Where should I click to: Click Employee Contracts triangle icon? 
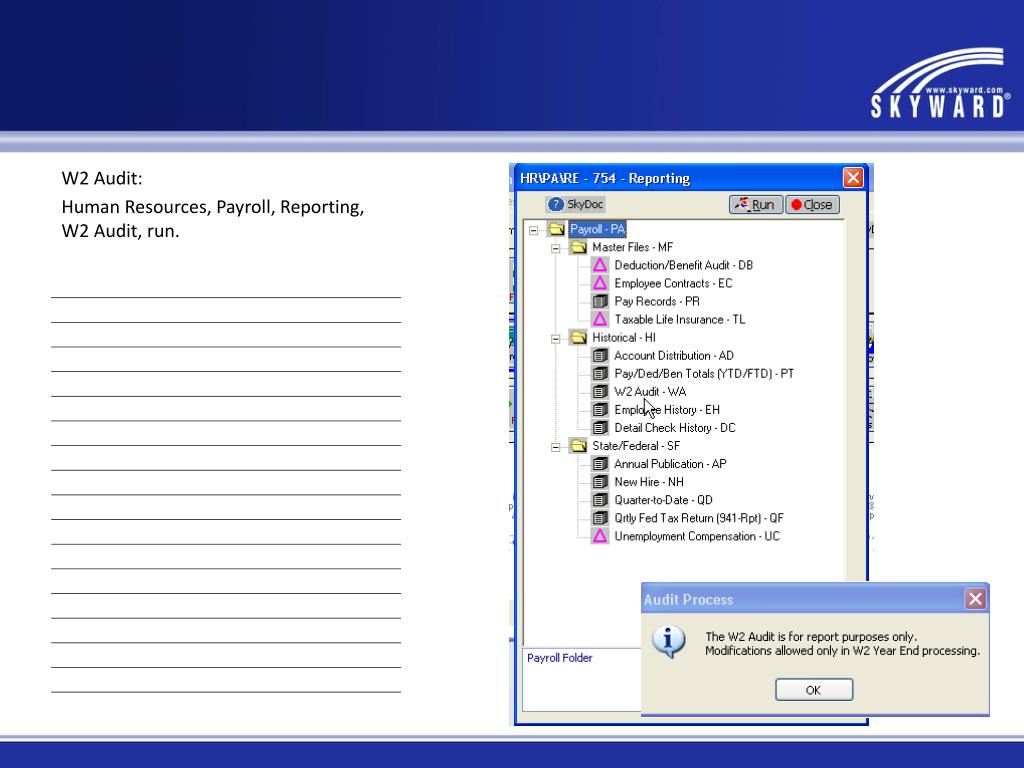click(600, 283)
